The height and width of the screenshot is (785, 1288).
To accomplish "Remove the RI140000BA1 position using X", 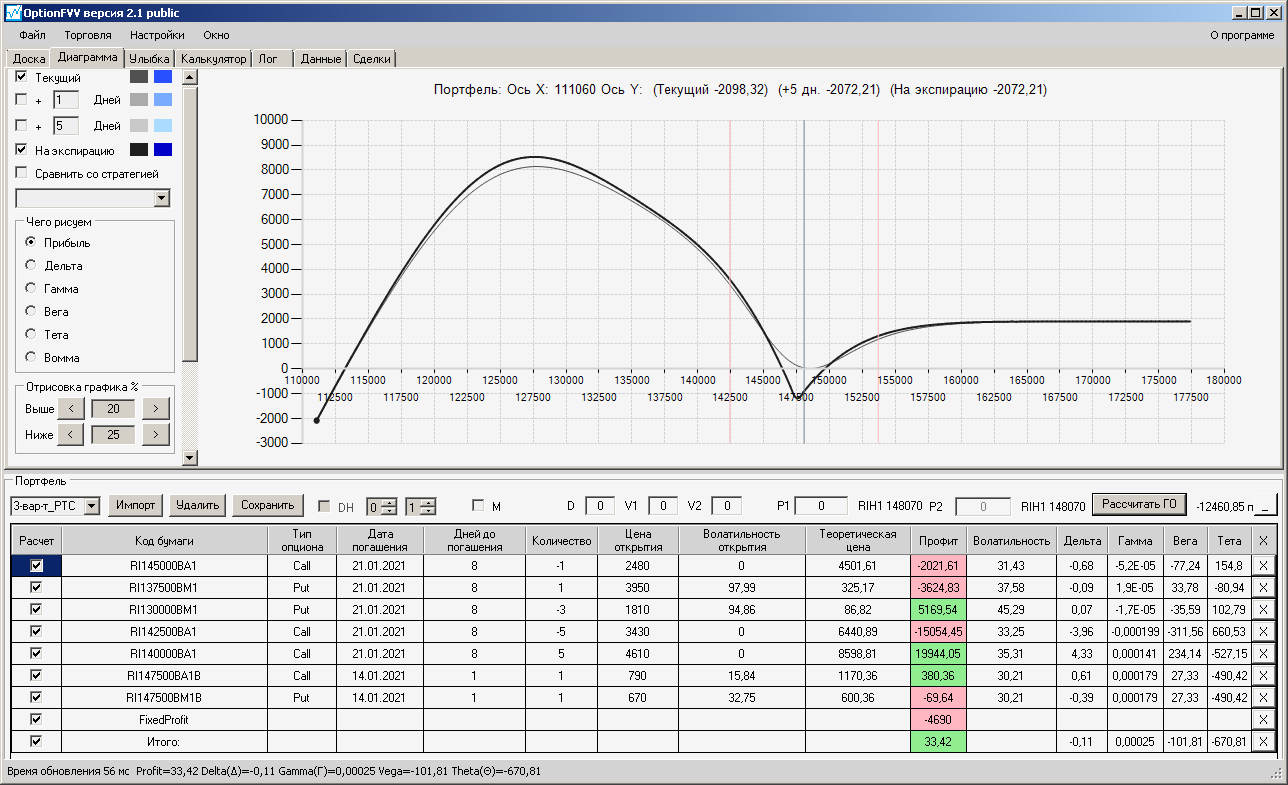I will 1262,653.
